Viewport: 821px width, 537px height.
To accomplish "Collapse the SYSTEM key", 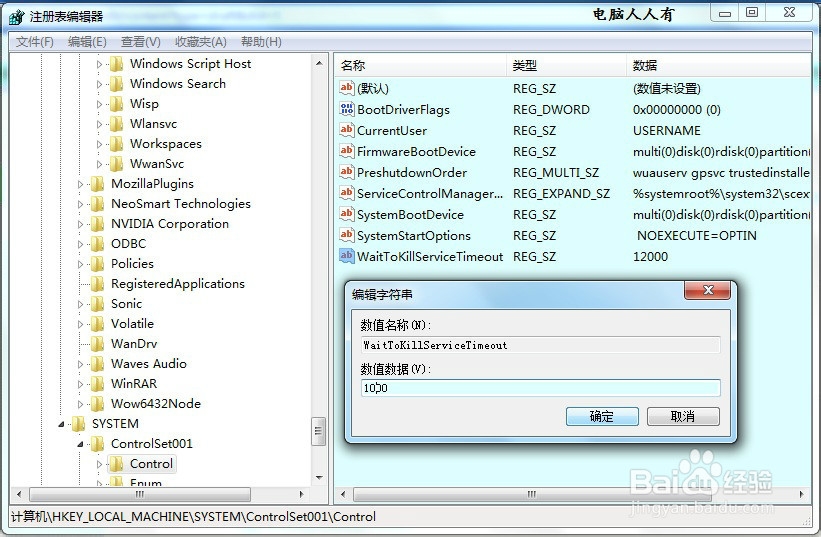I will 61,424.
